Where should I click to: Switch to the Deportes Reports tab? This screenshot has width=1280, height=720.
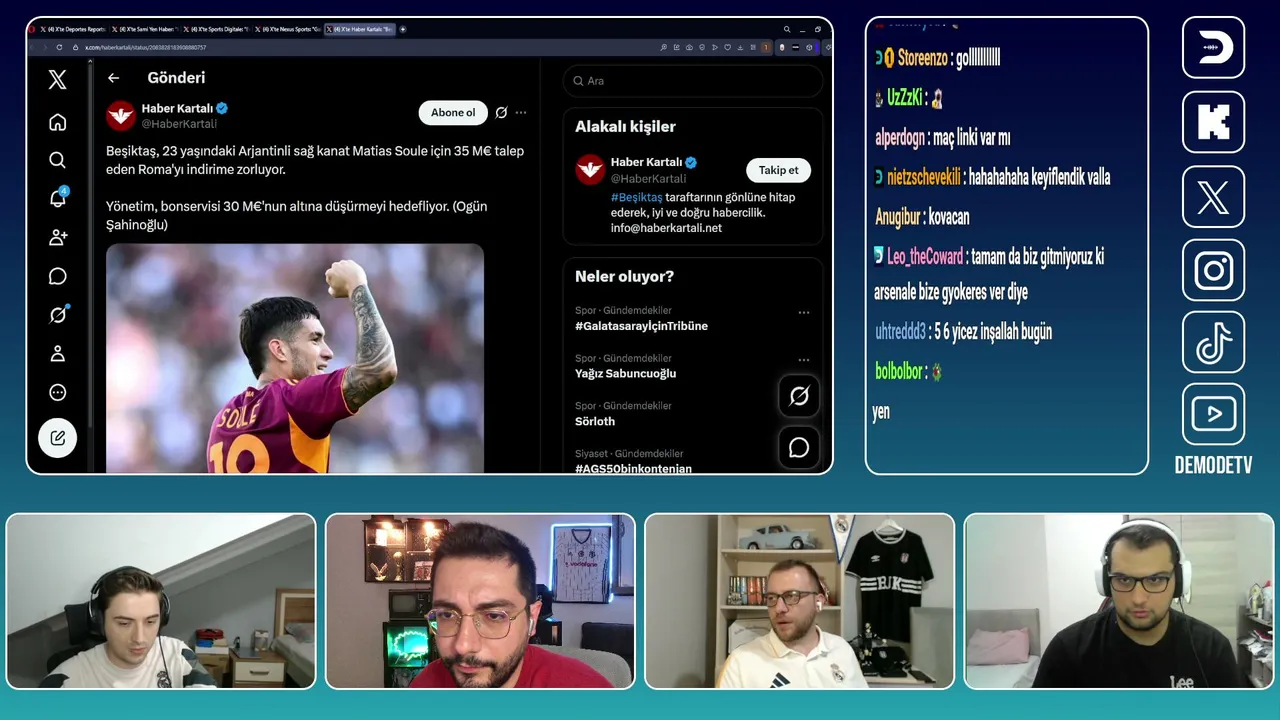(73, 29)
